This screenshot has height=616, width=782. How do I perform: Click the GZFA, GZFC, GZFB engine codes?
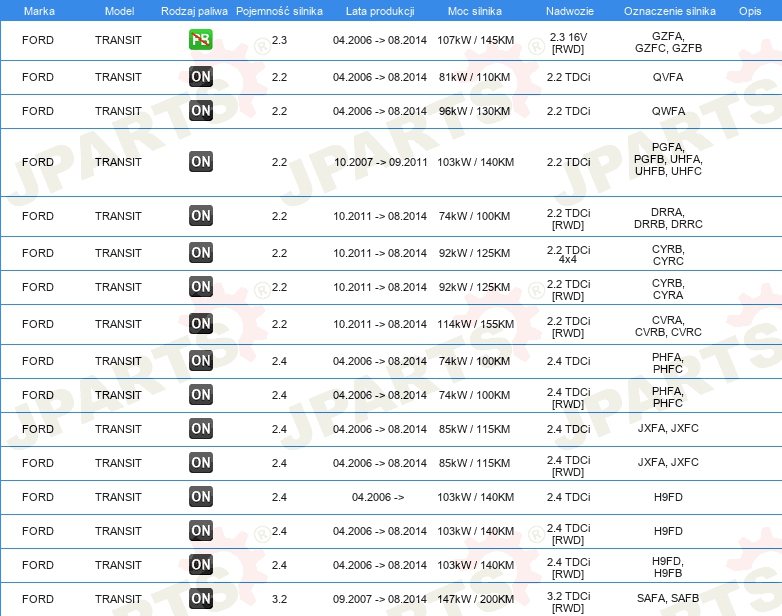coord(668,42)
